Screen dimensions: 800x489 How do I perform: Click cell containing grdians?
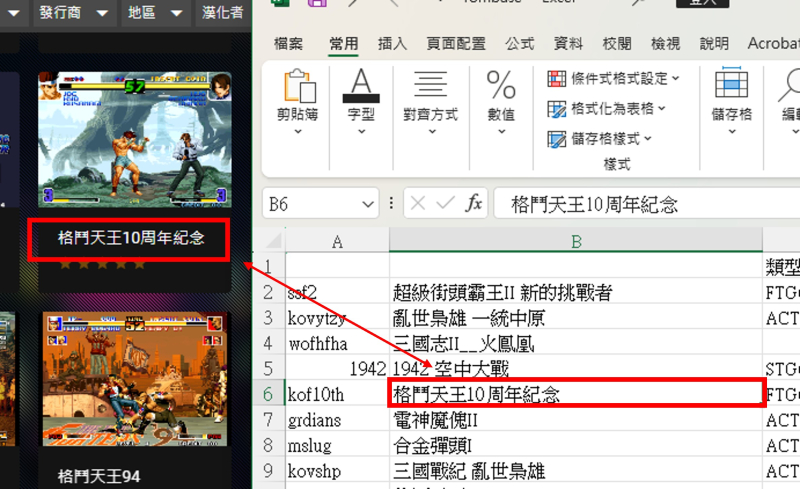337,420
